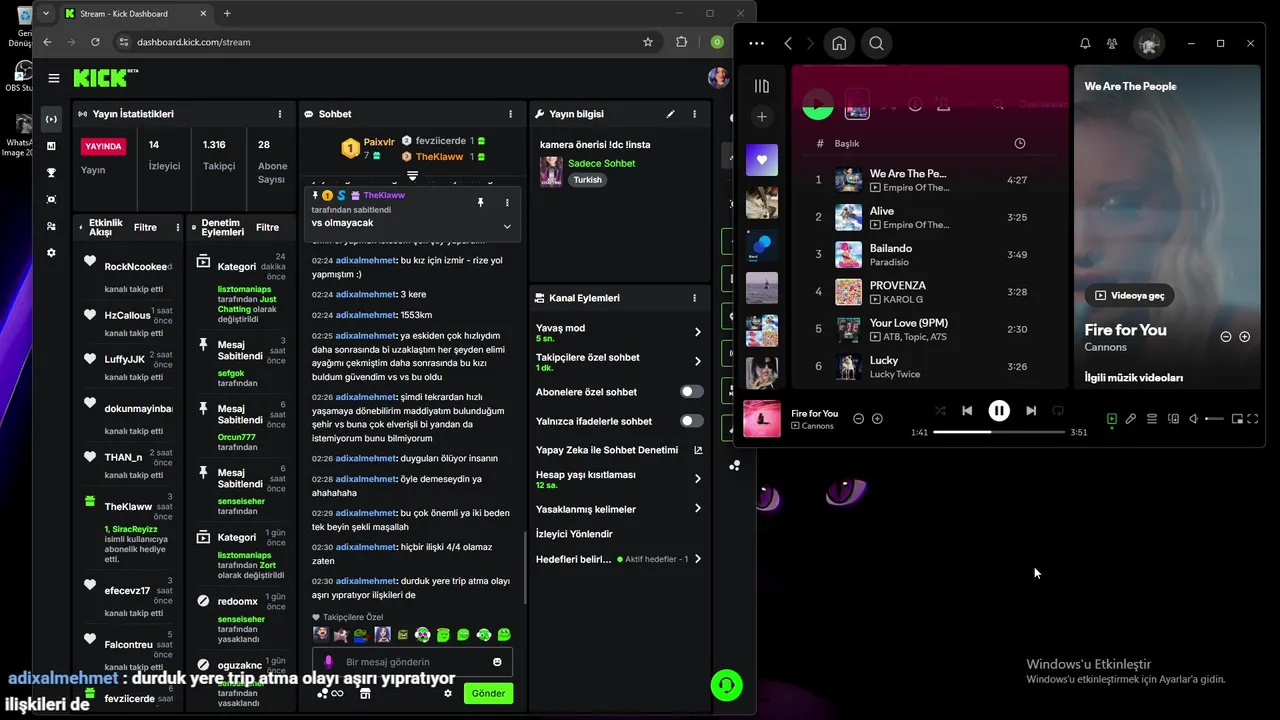Bookmark the Kick dashboard page
This screenshot has height=720, width=1280.
pos(648,42)
